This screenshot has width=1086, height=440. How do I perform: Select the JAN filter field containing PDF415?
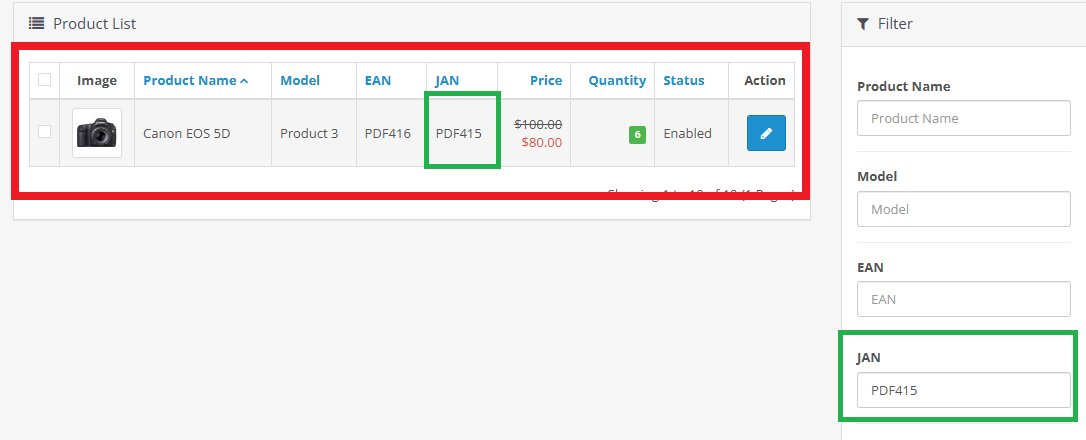964,390
